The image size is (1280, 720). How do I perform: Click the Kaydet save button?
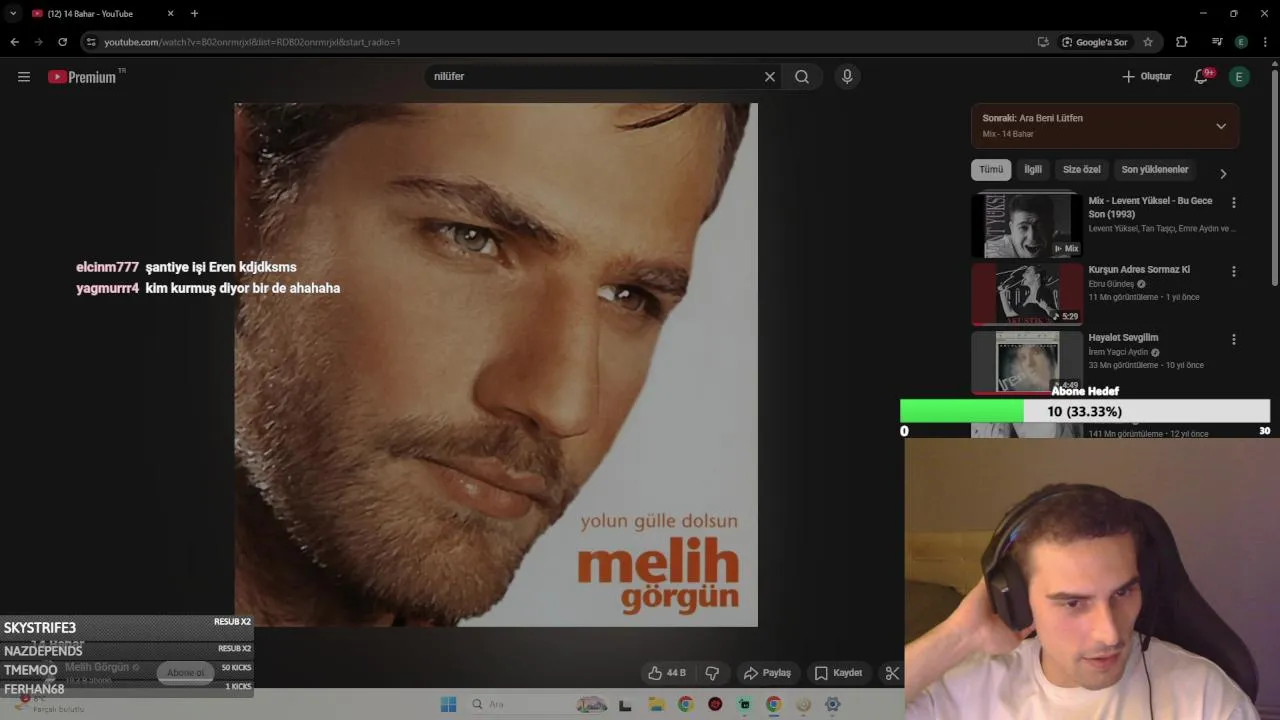click(x=838, y=673)
